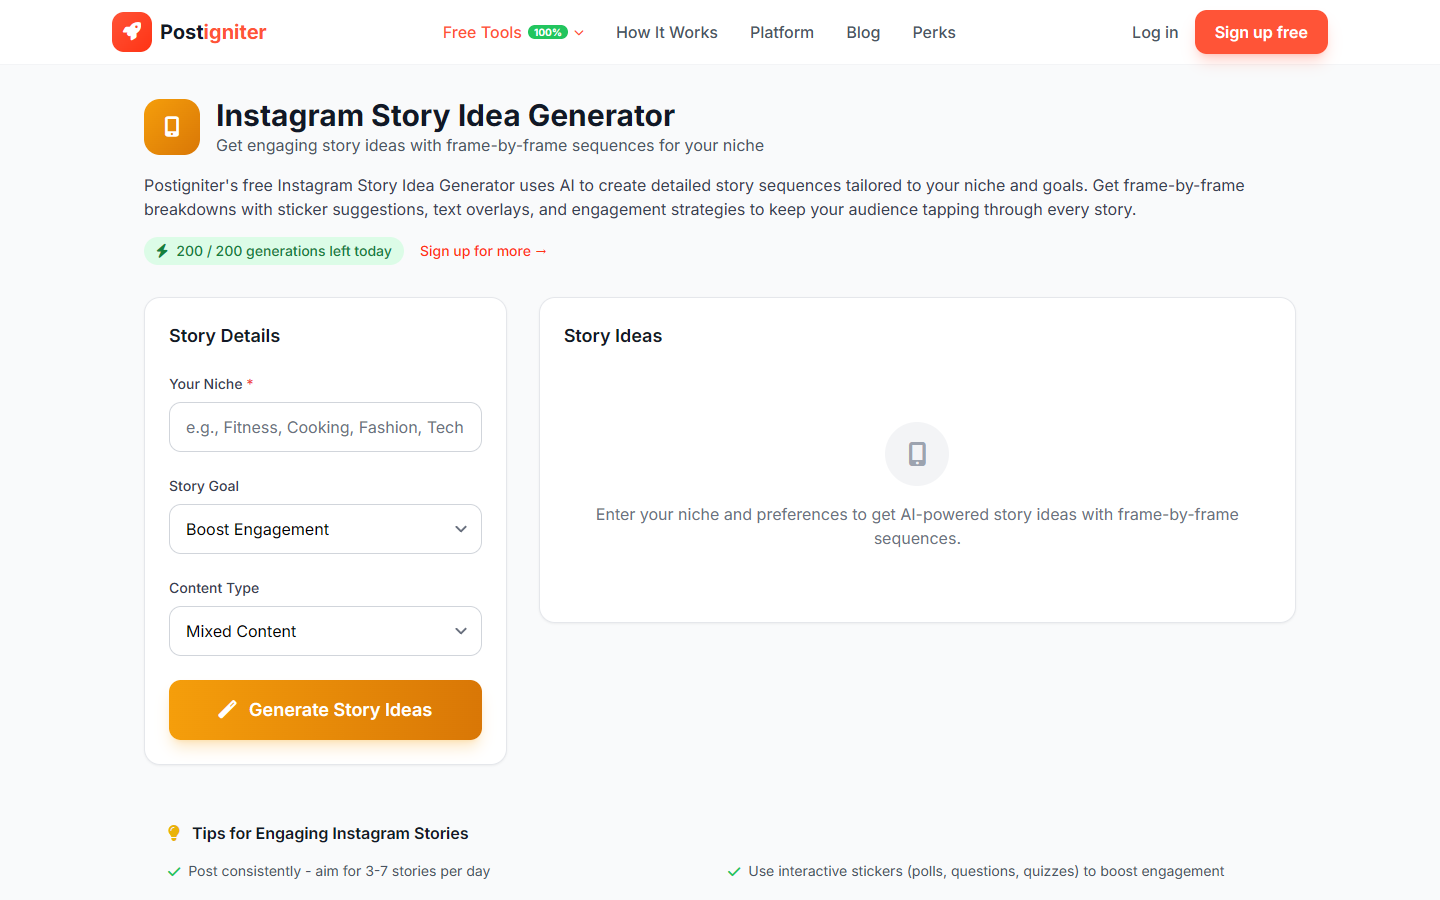Screen dimensions: 1440x900
Task: Click the lightning bolt in the generations badge
Action: pyautogui.click(x=162, y=250)
